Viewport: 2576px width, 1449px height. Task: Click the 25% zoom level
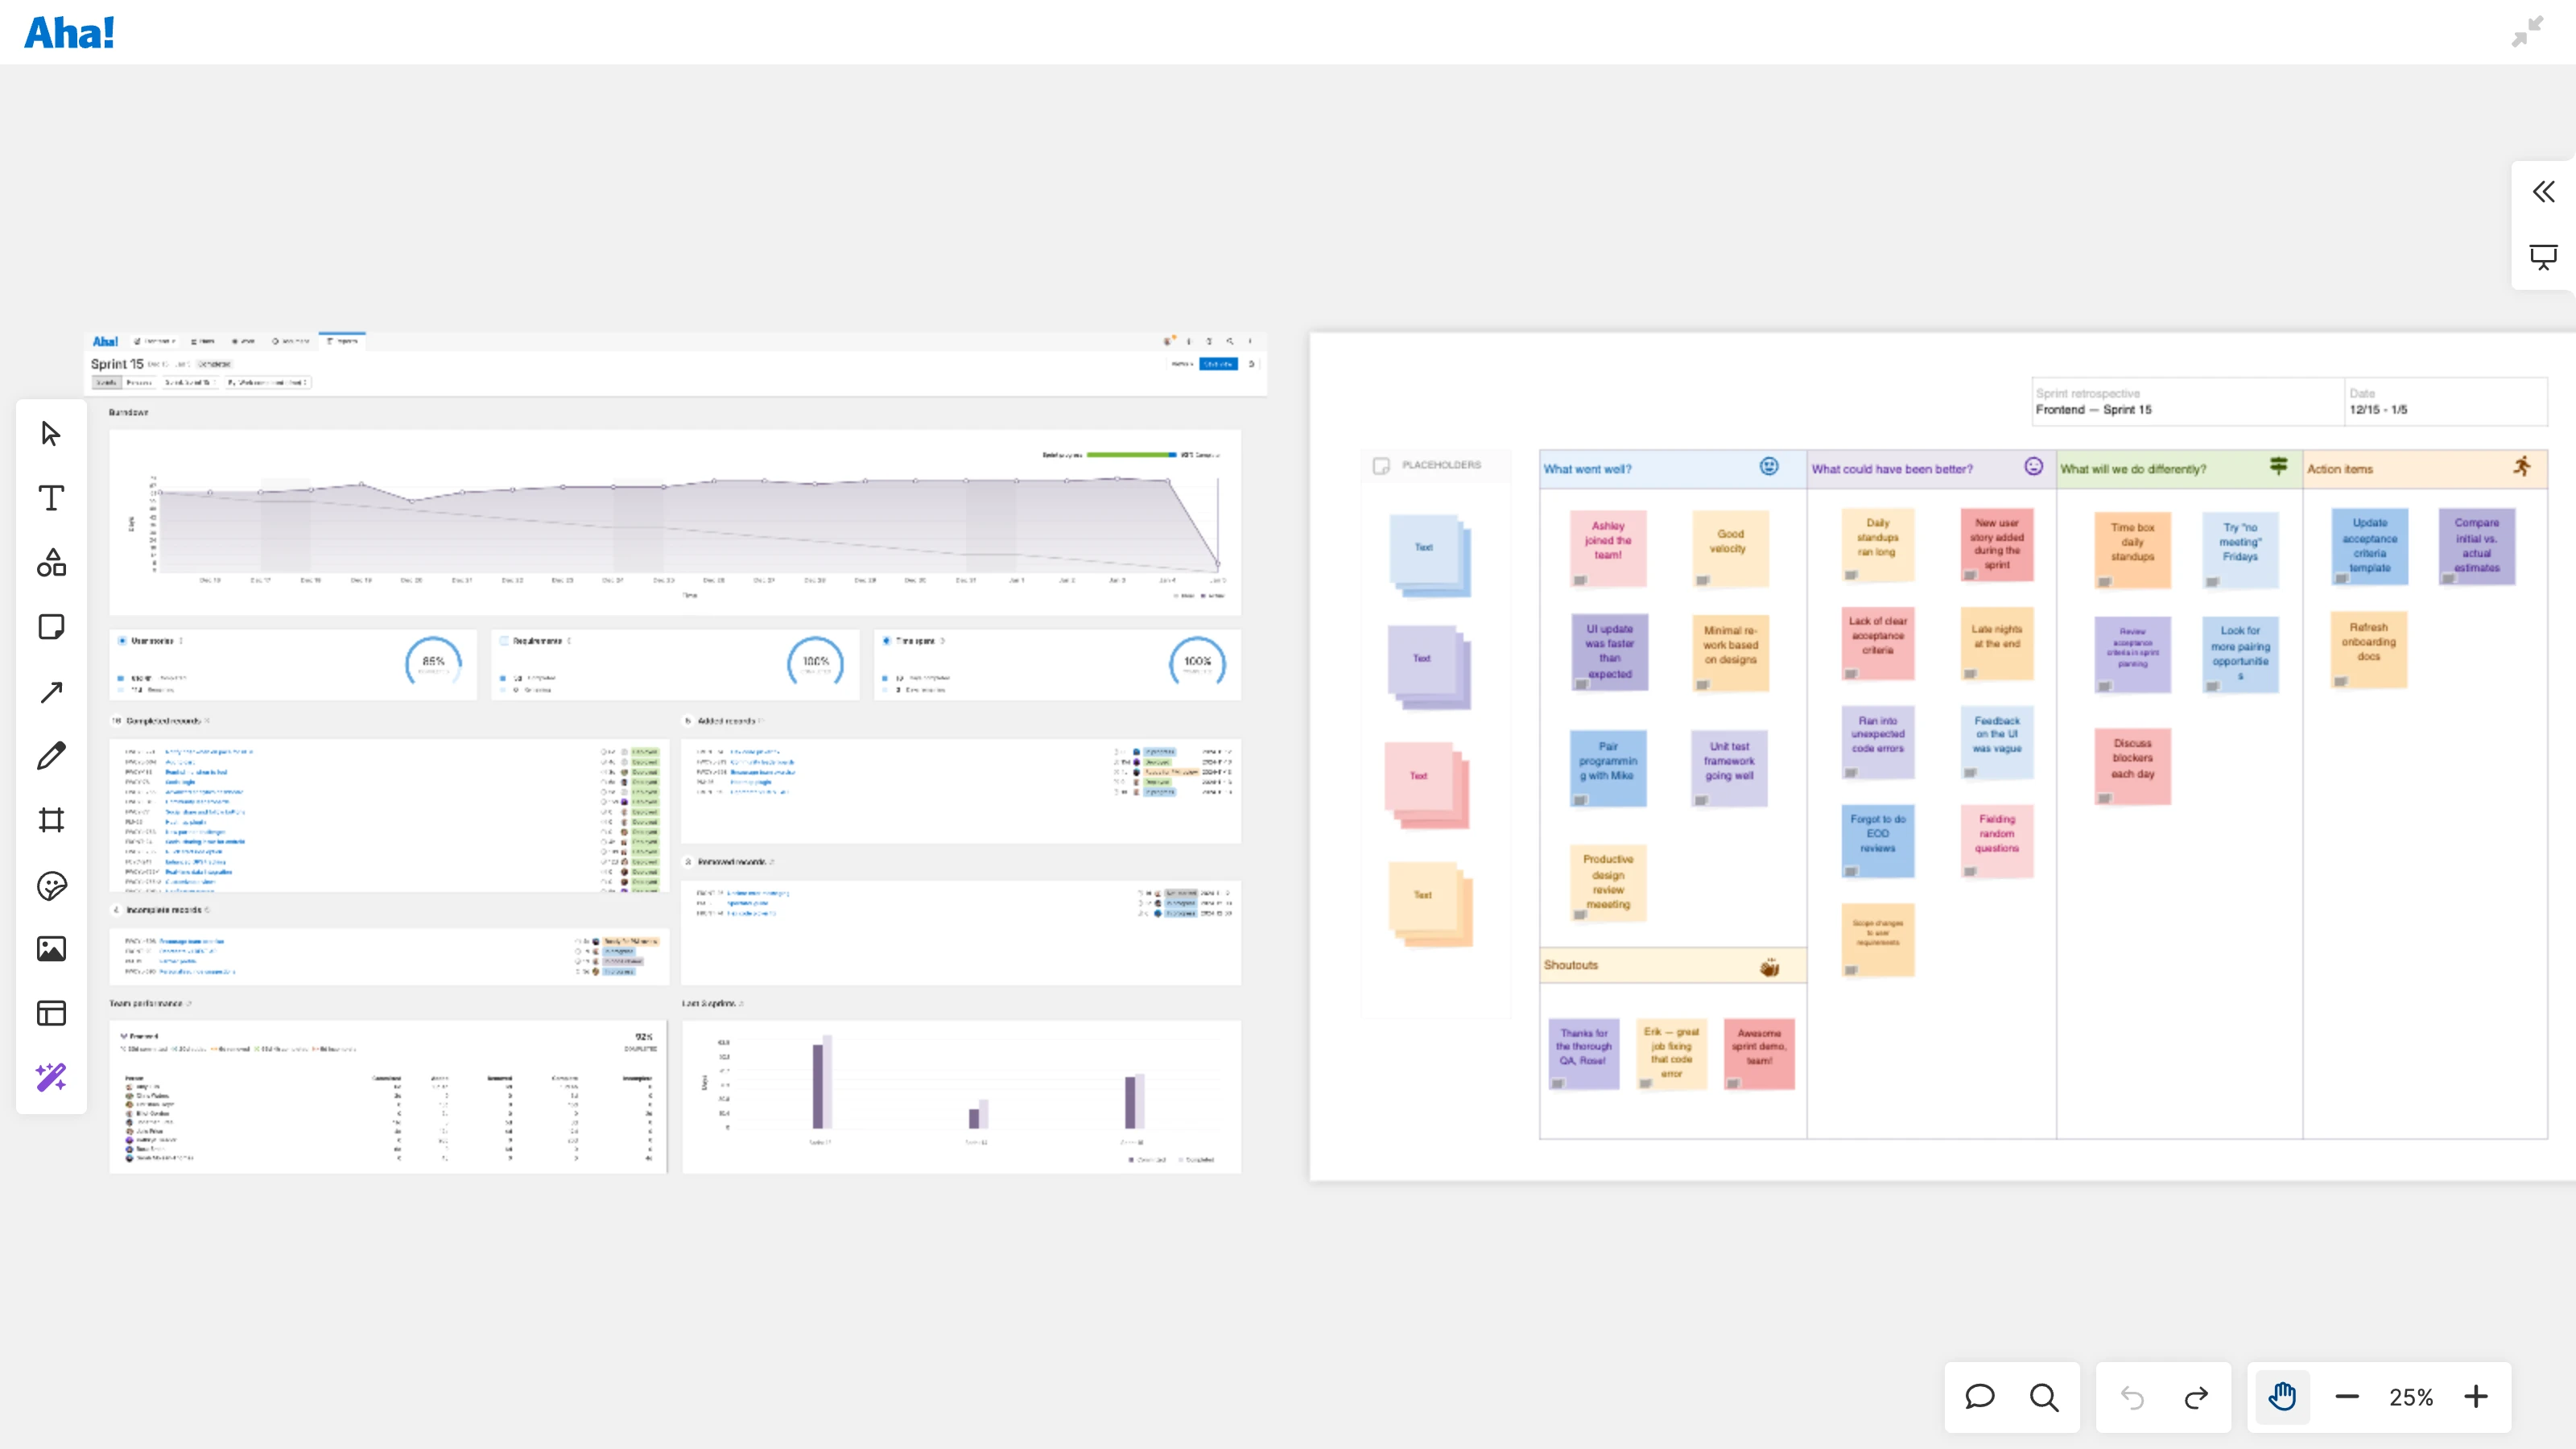point(2411,1397)
